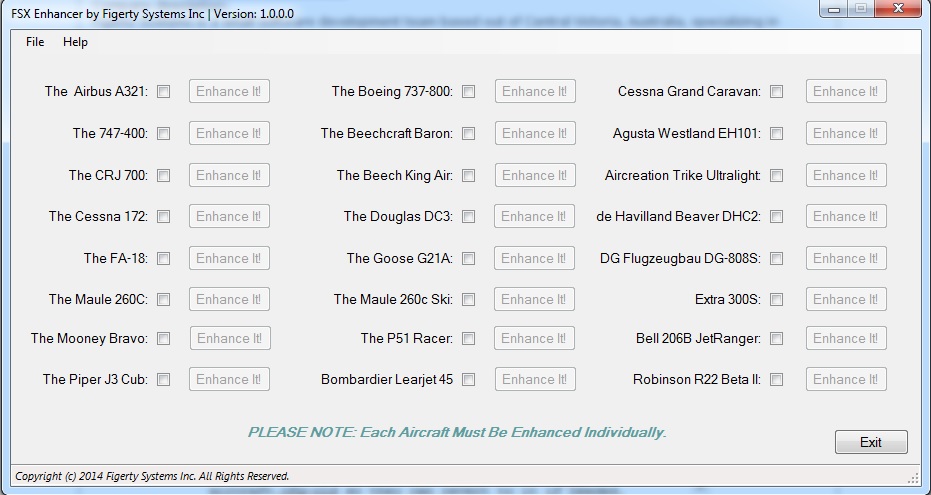Screen dimensions: 931x495
Task: Click Enhance It! for Mooney Bravo
Action: 230,338
